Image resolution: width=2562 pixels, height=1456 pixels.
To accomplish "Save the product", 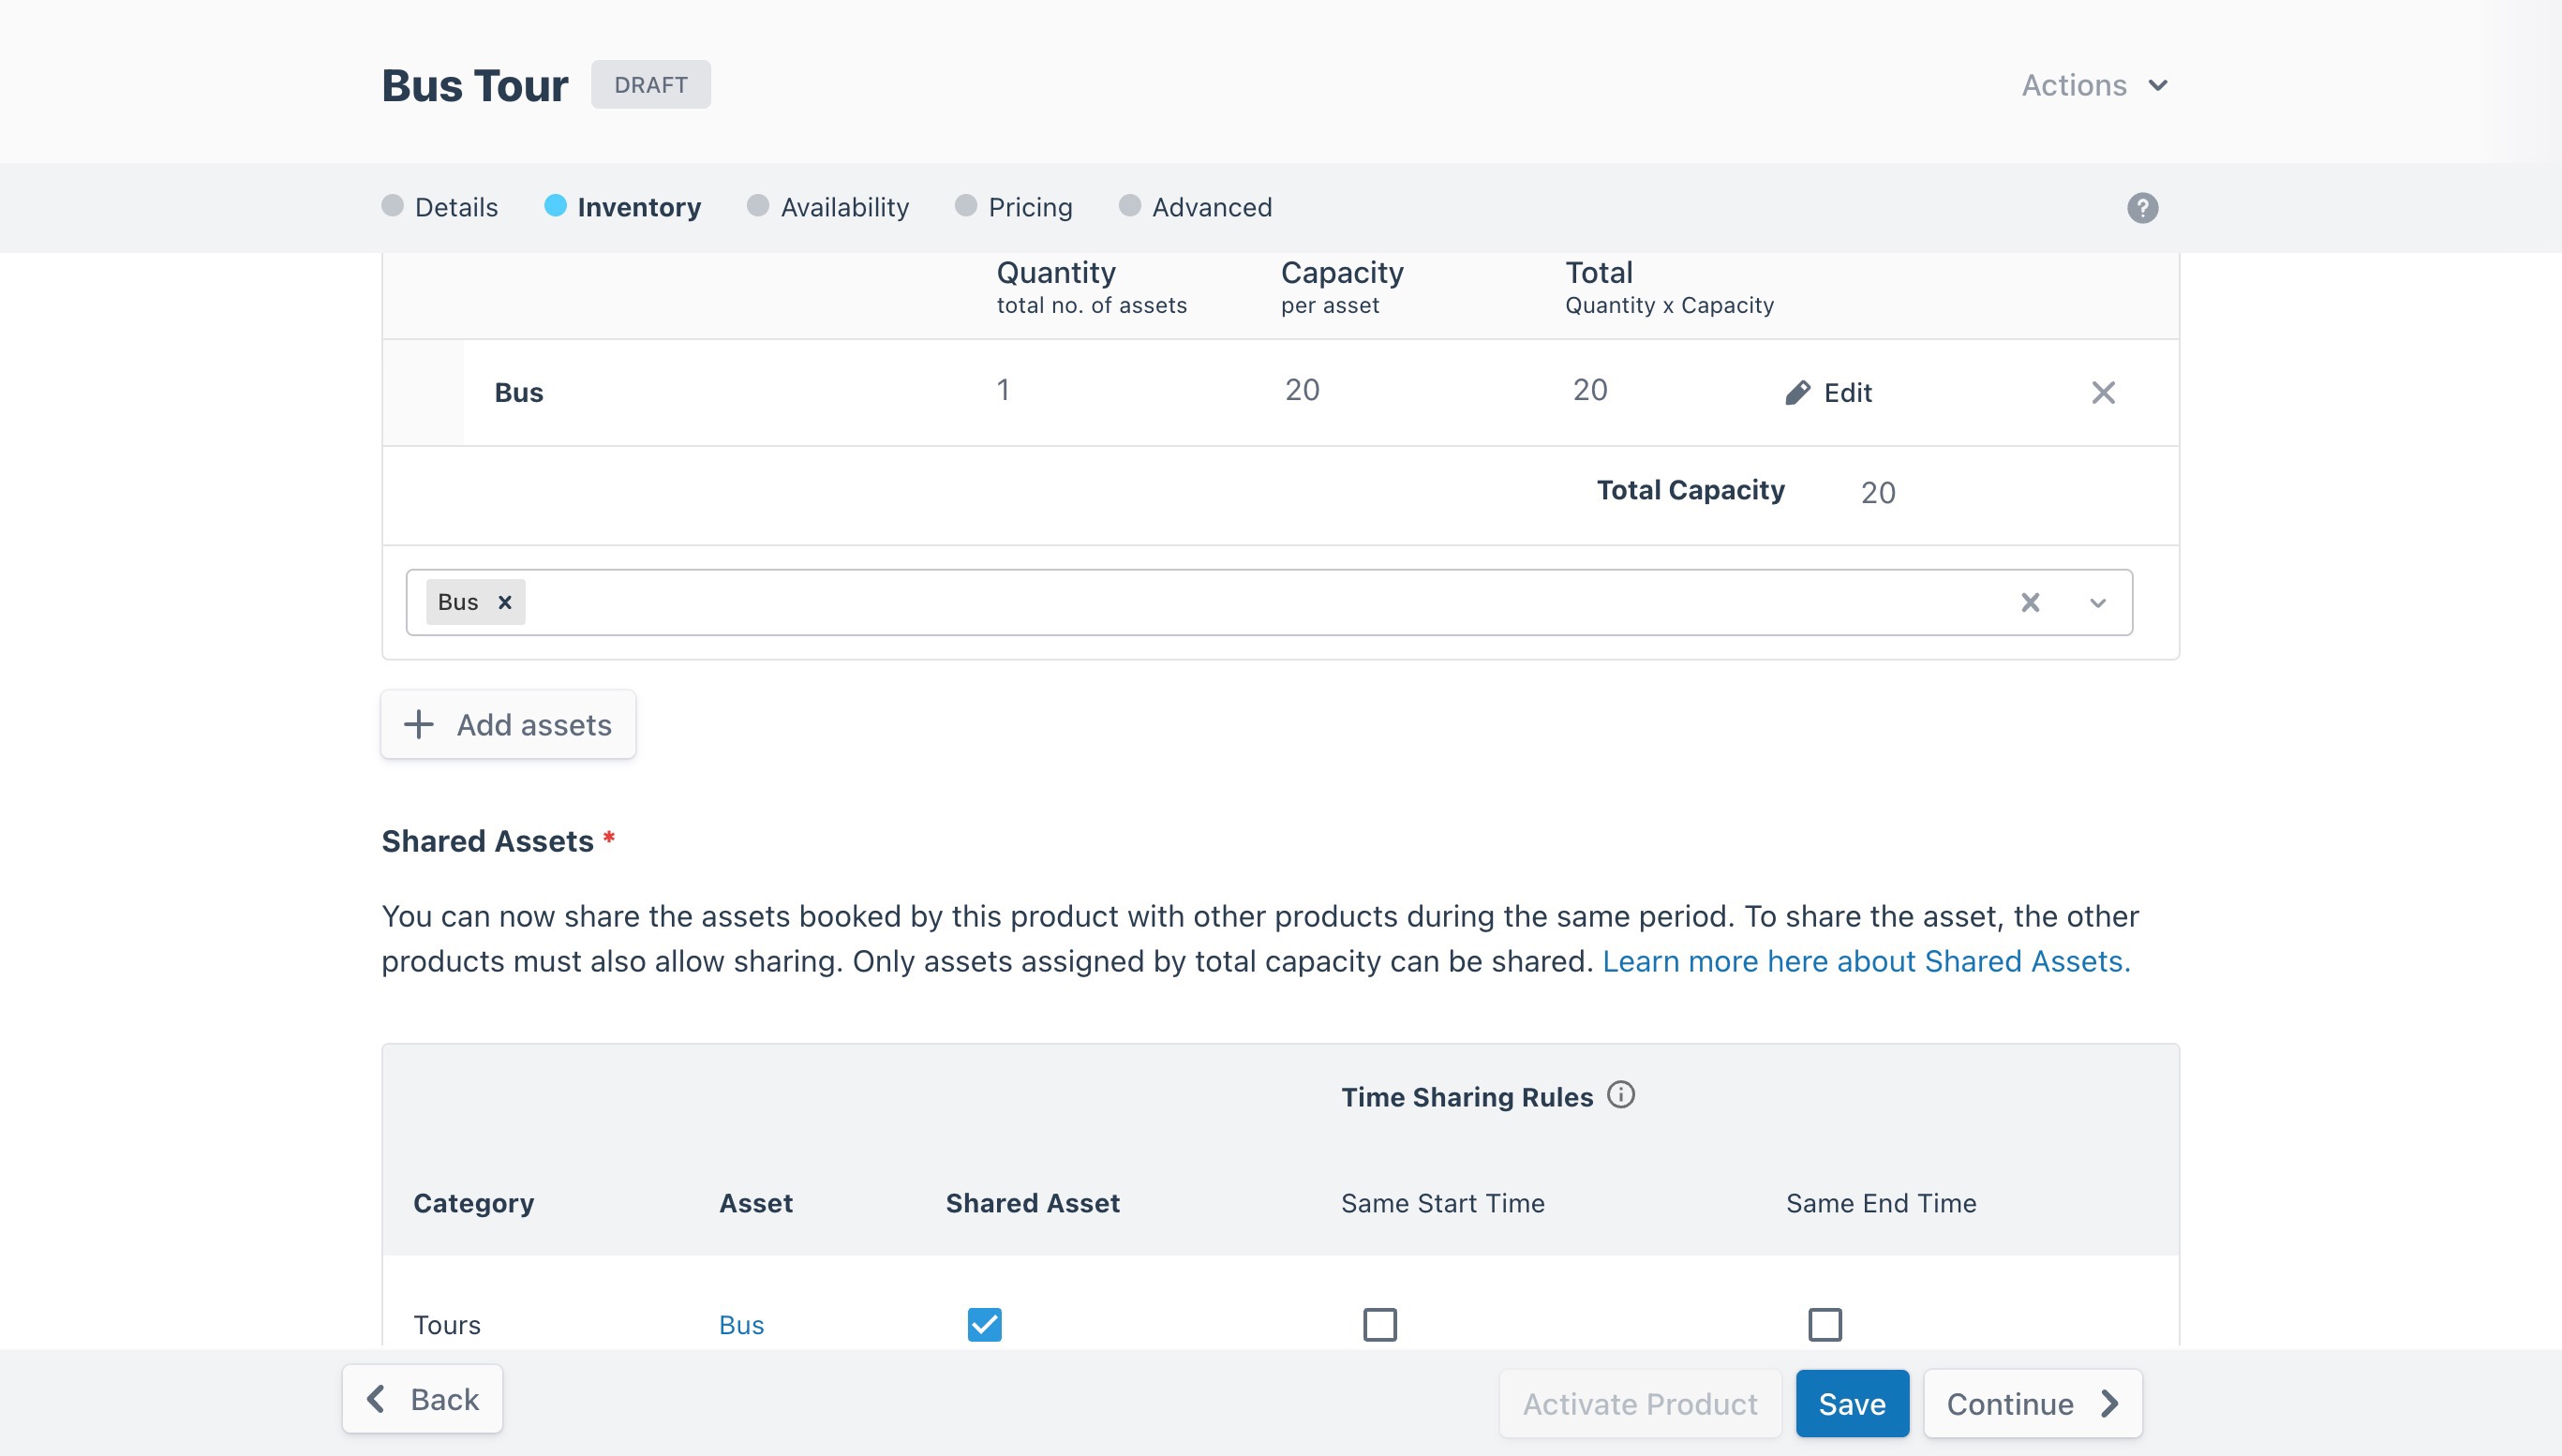I will pos(1852,1404).
